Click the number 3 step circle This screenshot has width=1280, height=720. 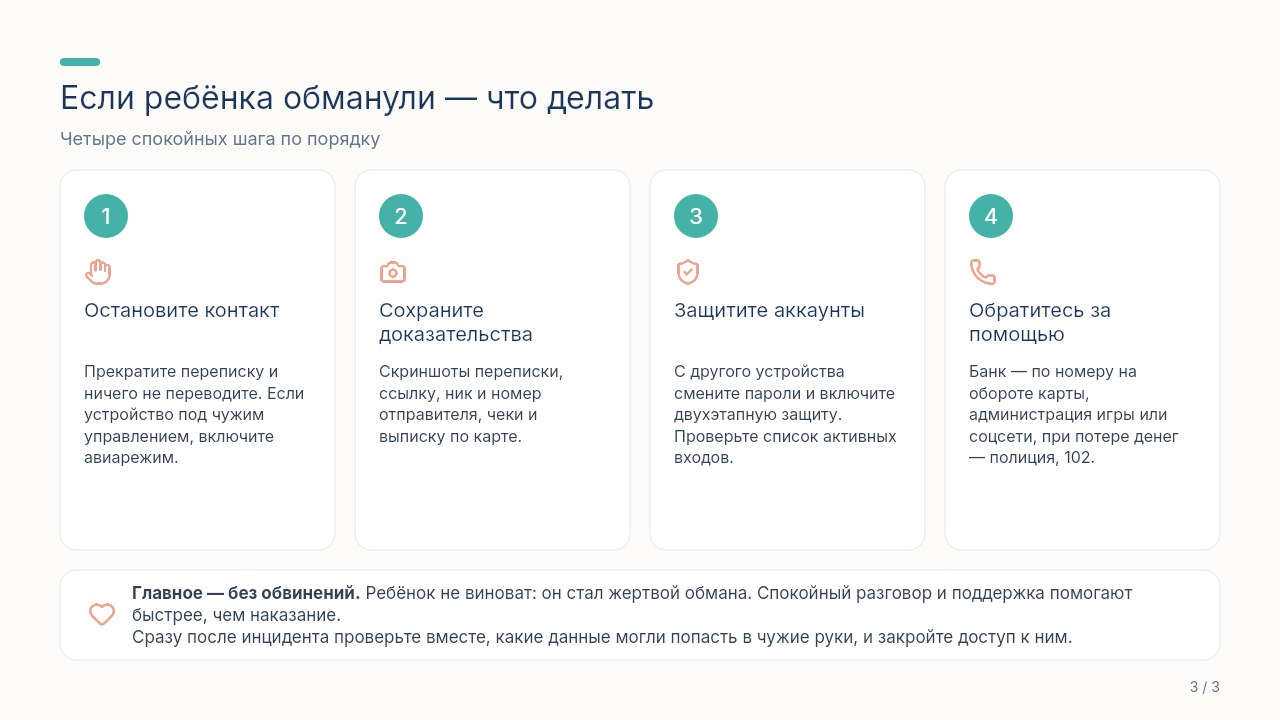click(696, 216)
